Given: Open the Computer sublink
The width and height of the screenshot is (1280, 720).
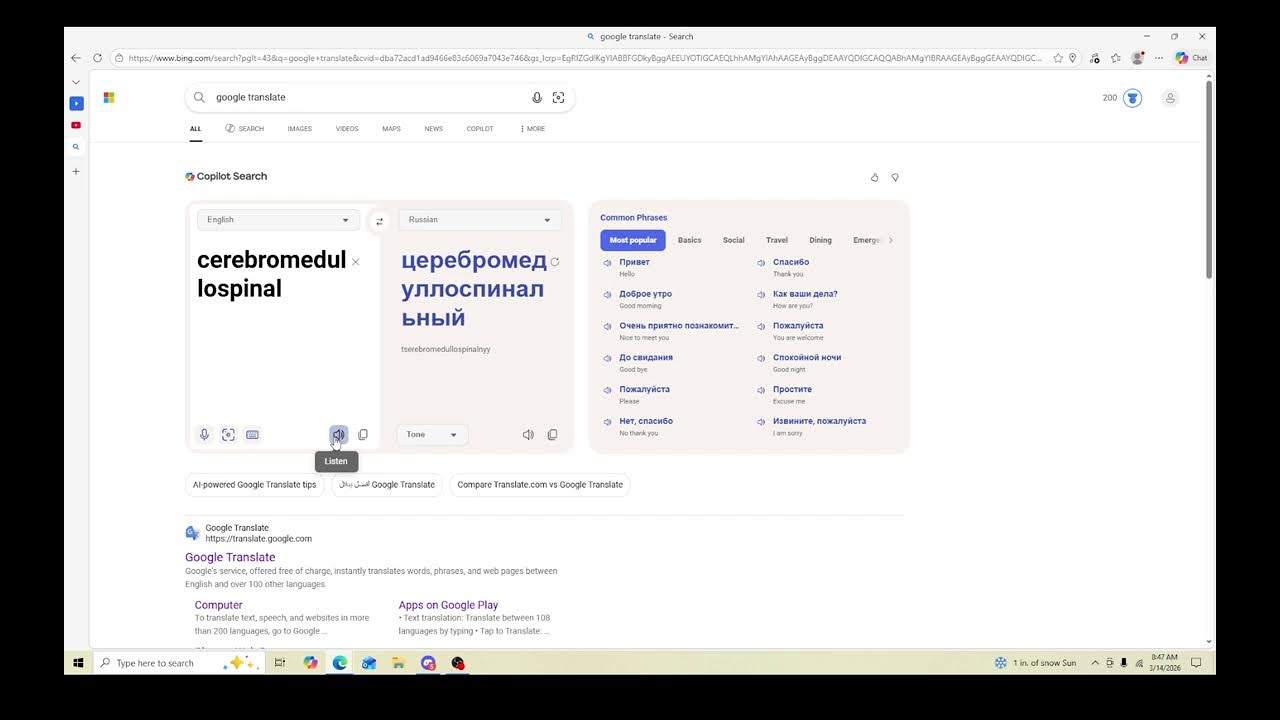Looking at the screenshot, I should (x=219, y=605).
